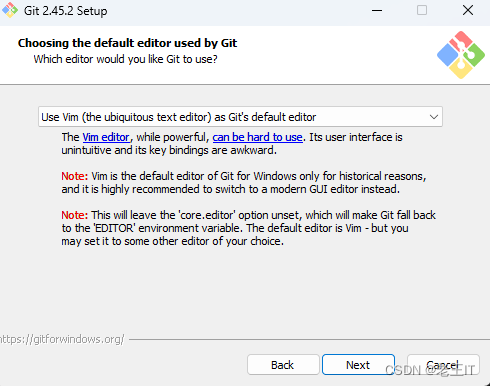The image size is (490, 386).
Task: Click the 'Git 2.45.2 Setup' title text
Action: pyautogui.click(x=66, y=11)
